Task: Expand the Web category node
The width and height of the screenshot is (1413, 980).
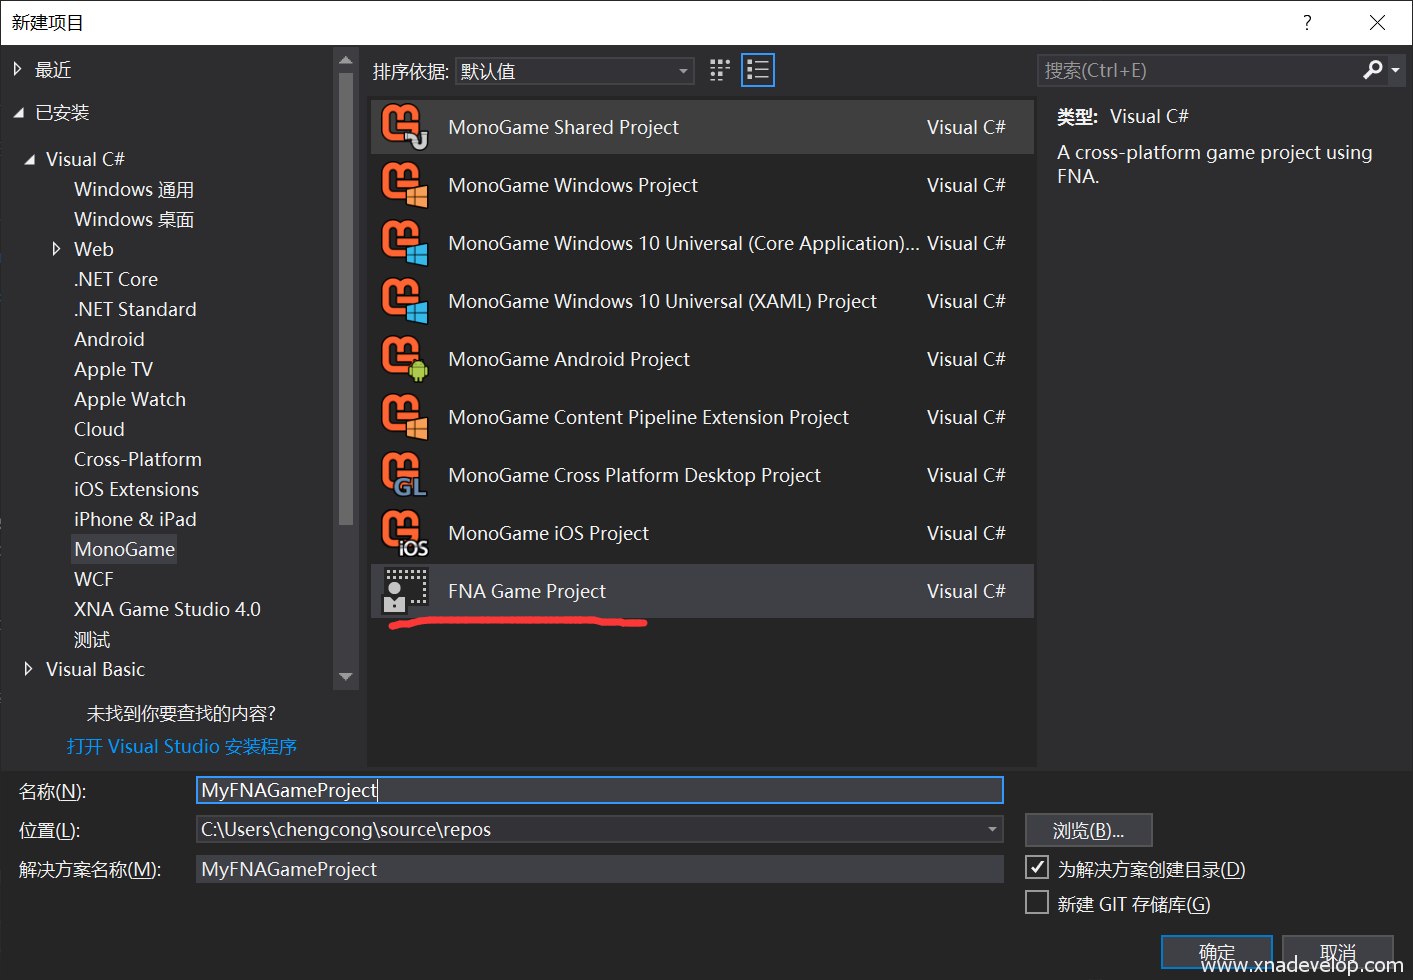Action: [x=57, y=249]
